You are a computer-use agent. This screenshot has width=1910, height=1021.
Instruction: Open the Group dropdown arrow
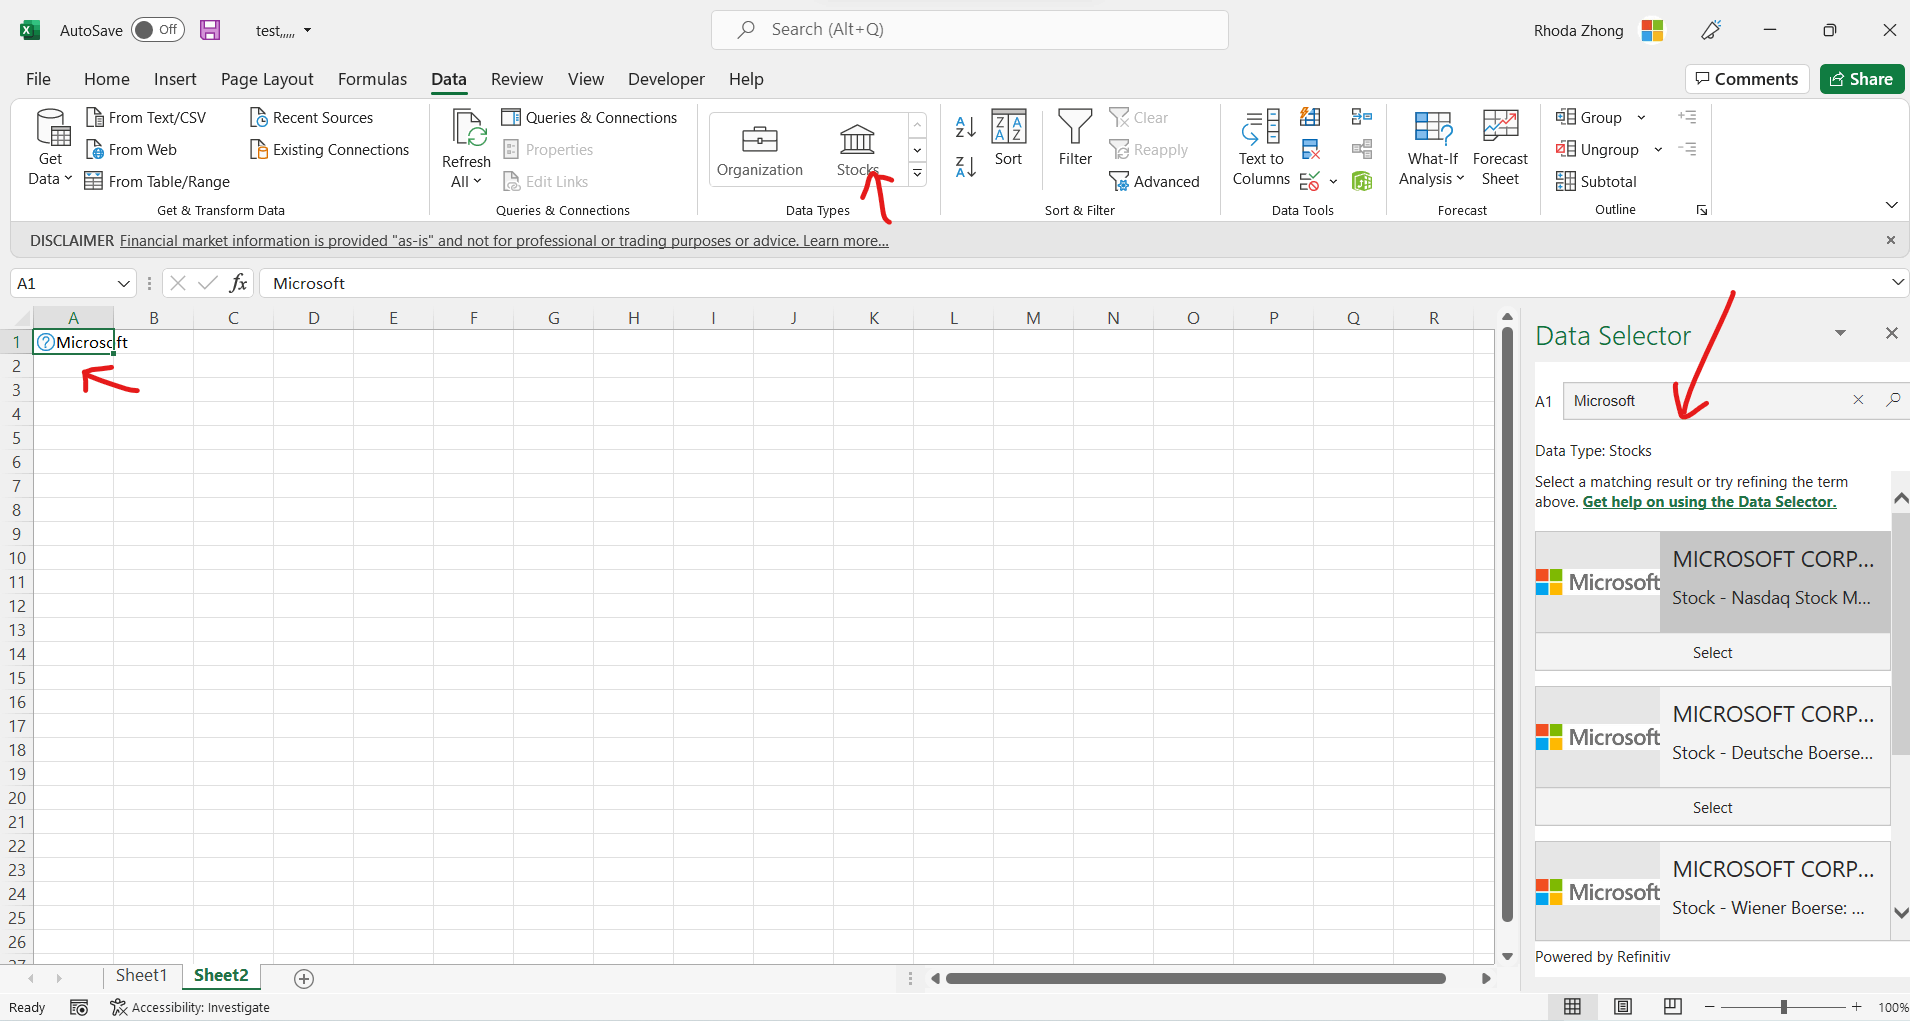(1641, 118)
